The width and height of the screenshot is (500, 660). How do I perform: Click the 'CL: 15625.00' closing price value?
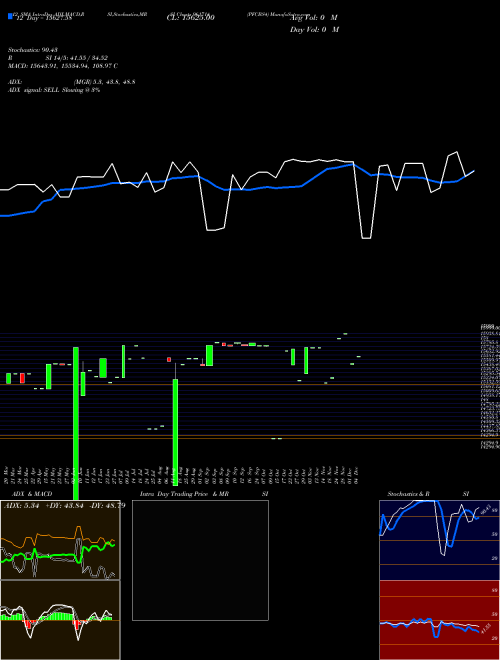click(x=191, y=18)
